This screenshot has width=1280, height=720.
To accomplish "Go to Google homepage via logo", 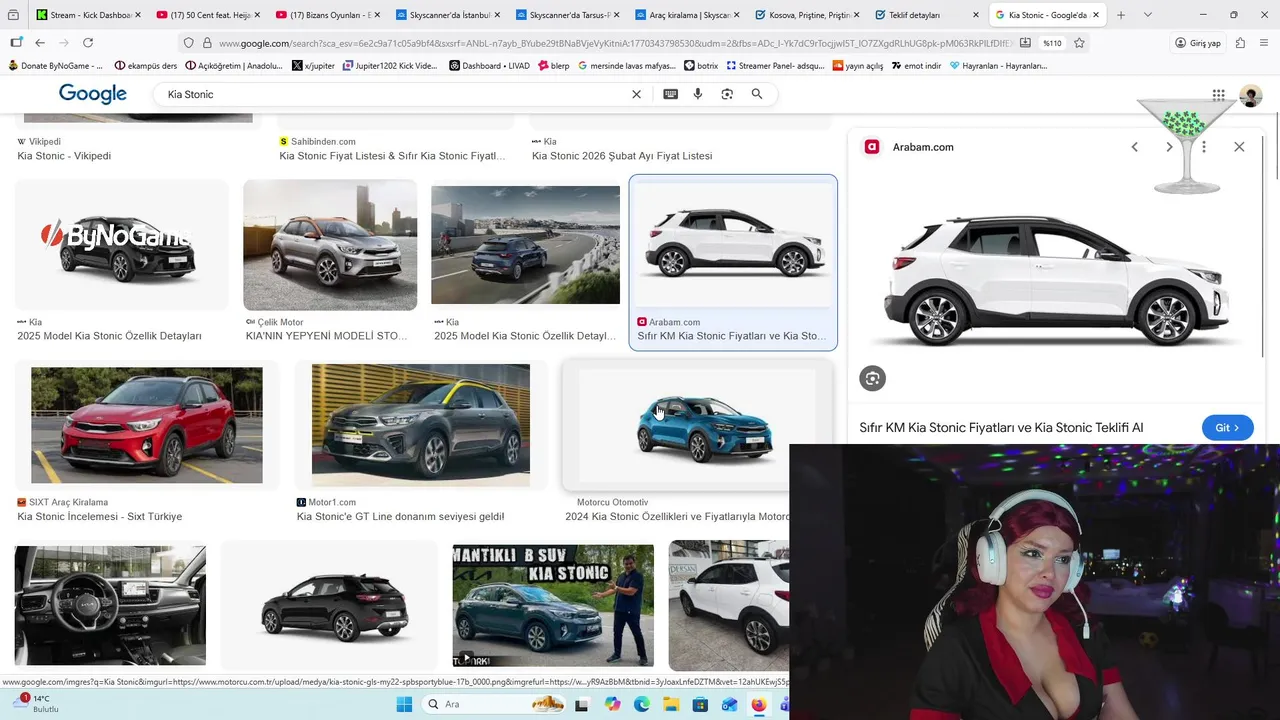I will pos(93,94).
